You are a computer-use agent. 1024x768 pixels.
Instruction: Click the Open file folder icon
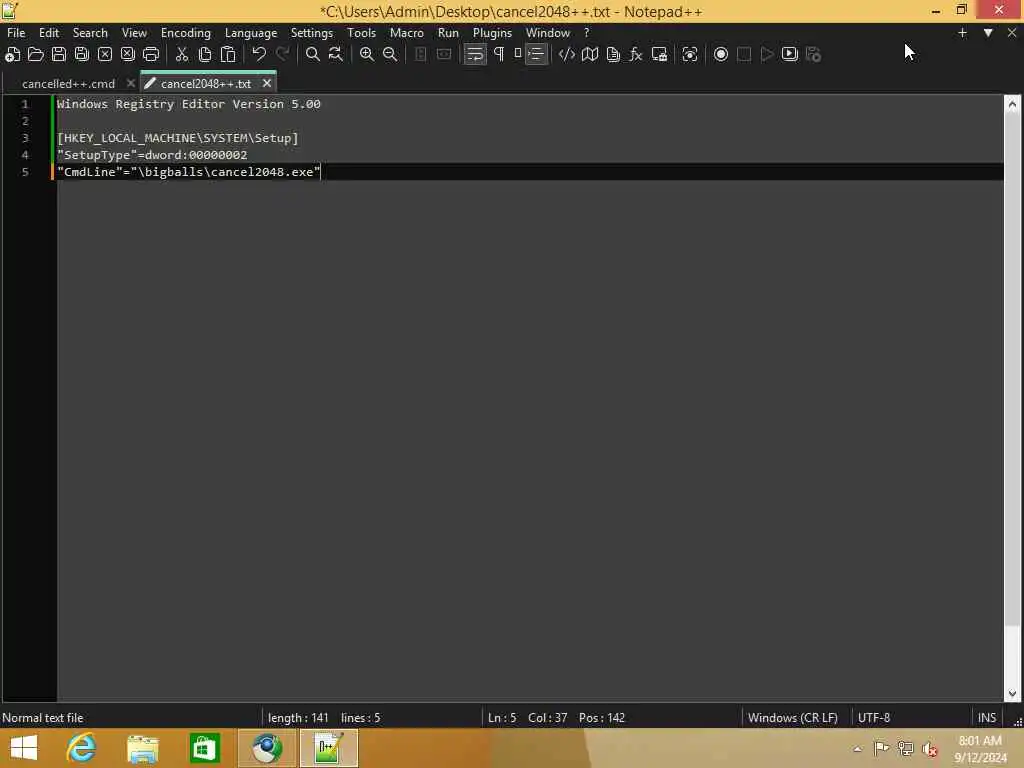click(35, 55)
